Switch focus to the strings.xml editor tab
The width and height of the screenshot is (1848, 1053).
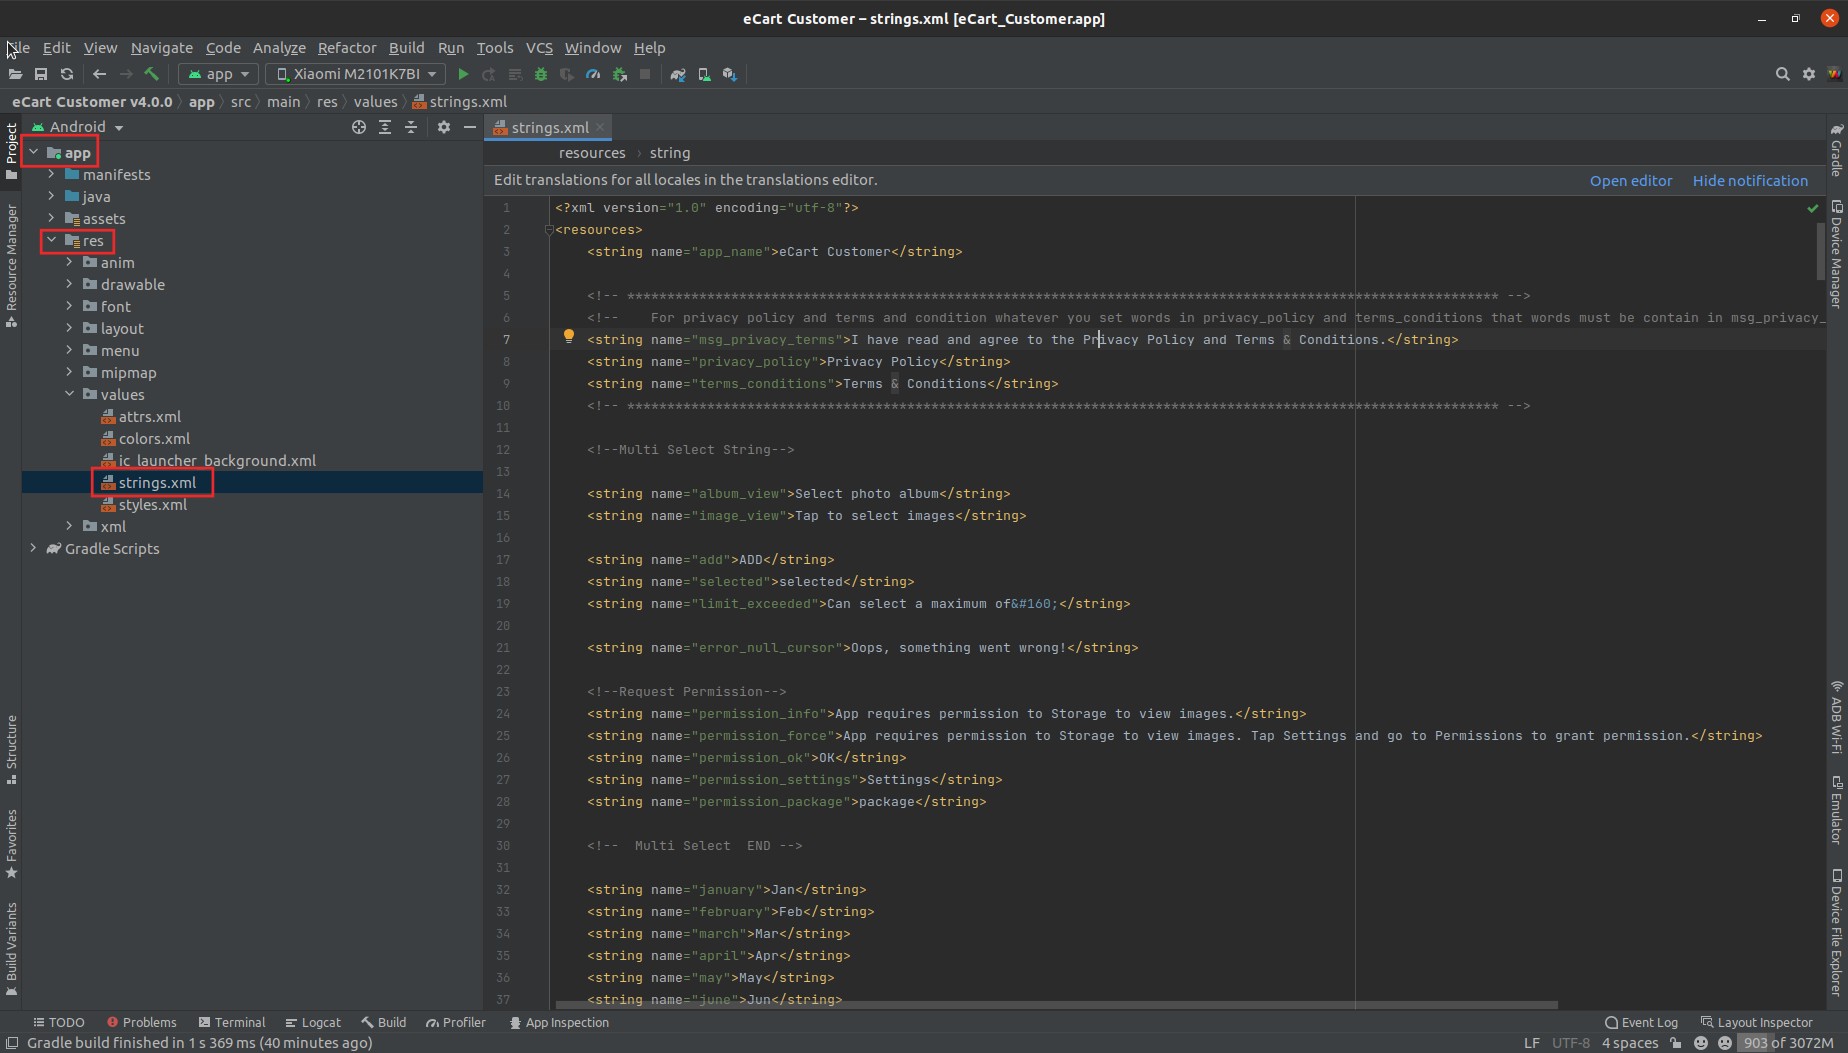coord(548,127)
